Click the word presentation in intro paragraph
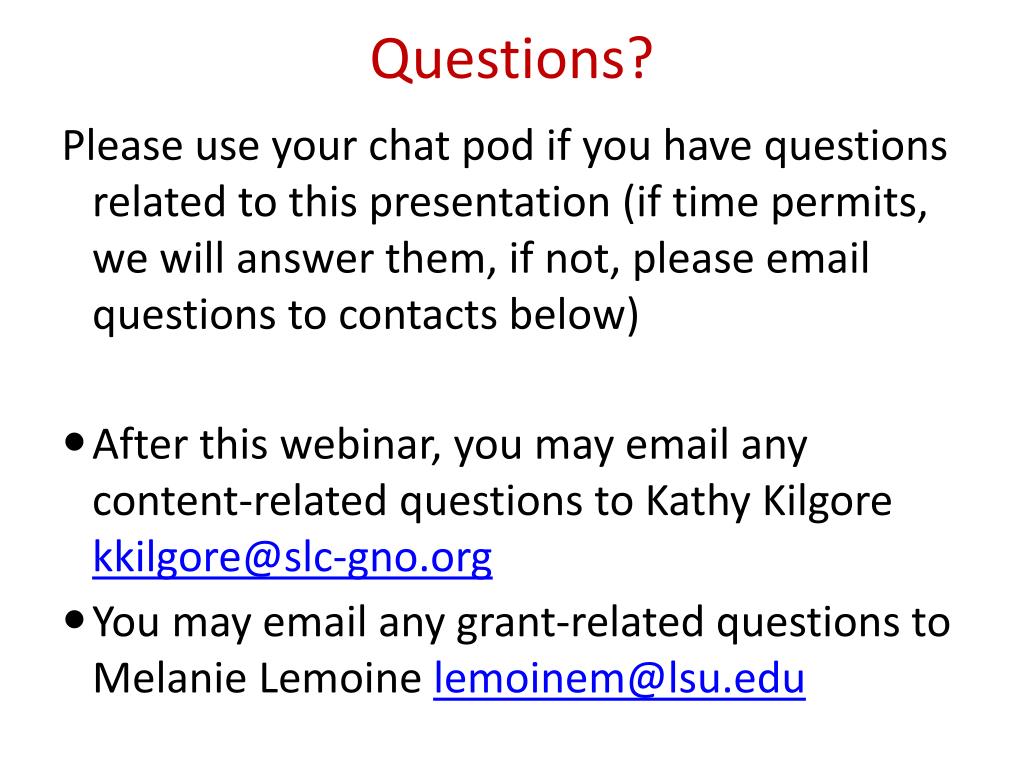Screen dimensions: 1024x768 point(490,203)
